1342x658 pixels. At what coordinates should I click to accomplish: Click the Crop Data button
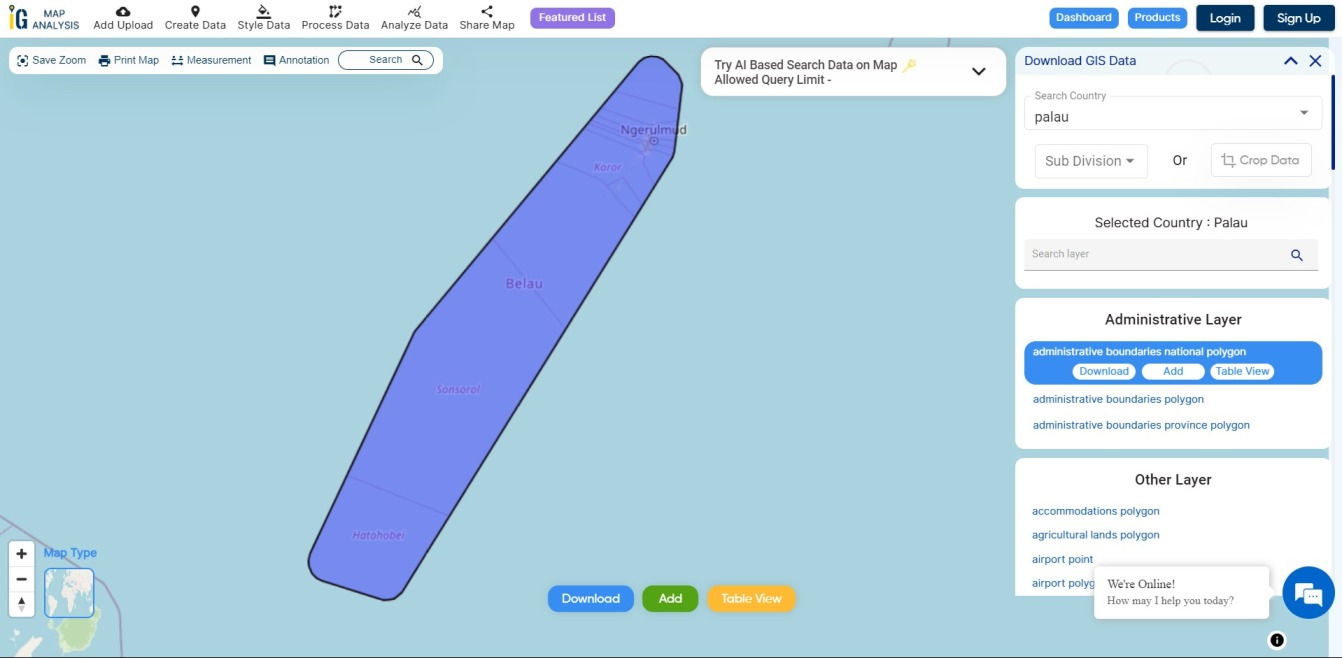(1261, 160)
